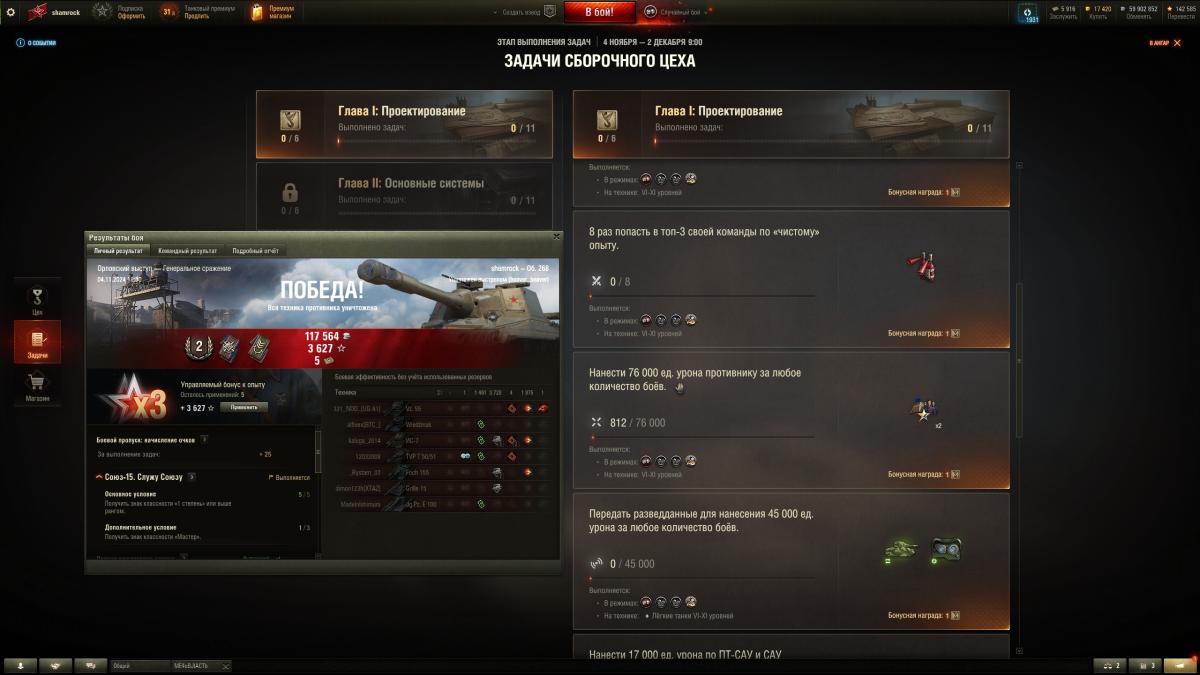Click the chat channel input field
Screen dimensions: 1200x675
pos(170,665)
